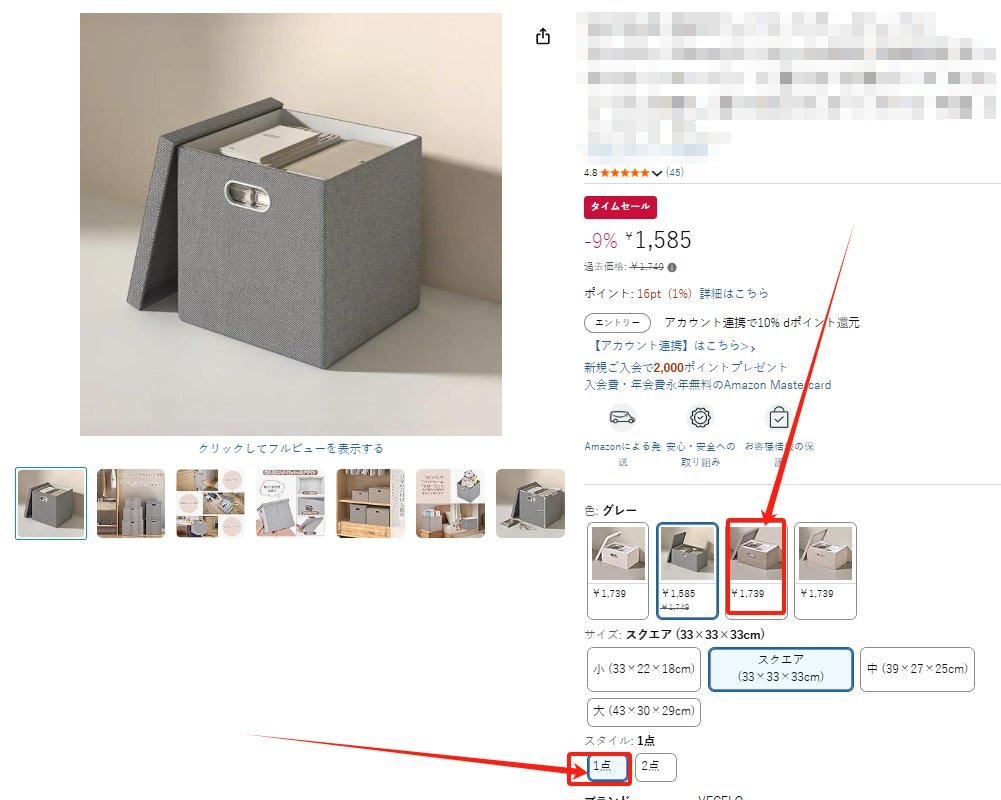Screen dimensions: 1001x800
Task: Click the Amazon delivery truck icon
Action: tap(622, 418)
